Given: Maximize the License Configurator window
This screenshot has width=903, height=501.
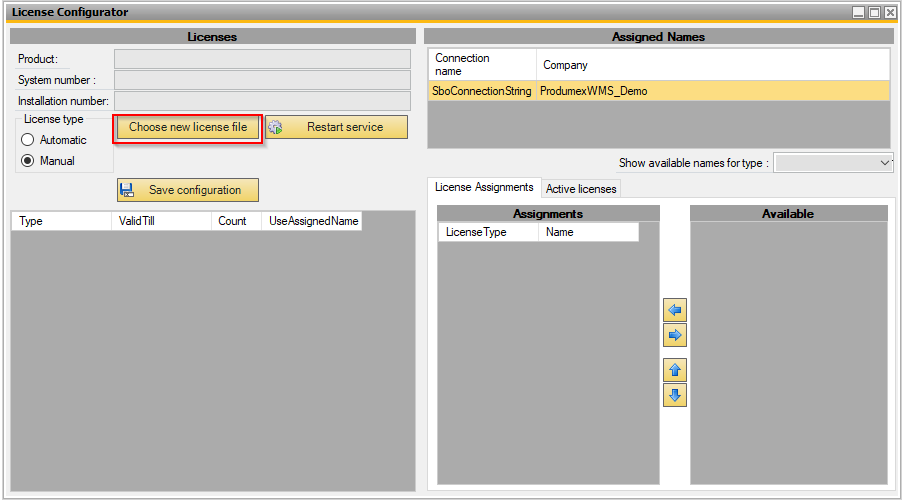Looking at the screenshot, I should tap(874, 12).
